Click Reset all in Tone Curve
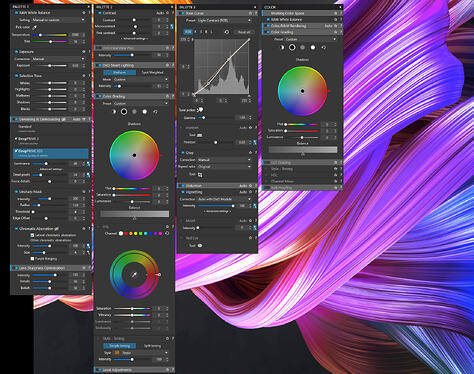This screenshot has width=474, height=374. pos(244,32)
